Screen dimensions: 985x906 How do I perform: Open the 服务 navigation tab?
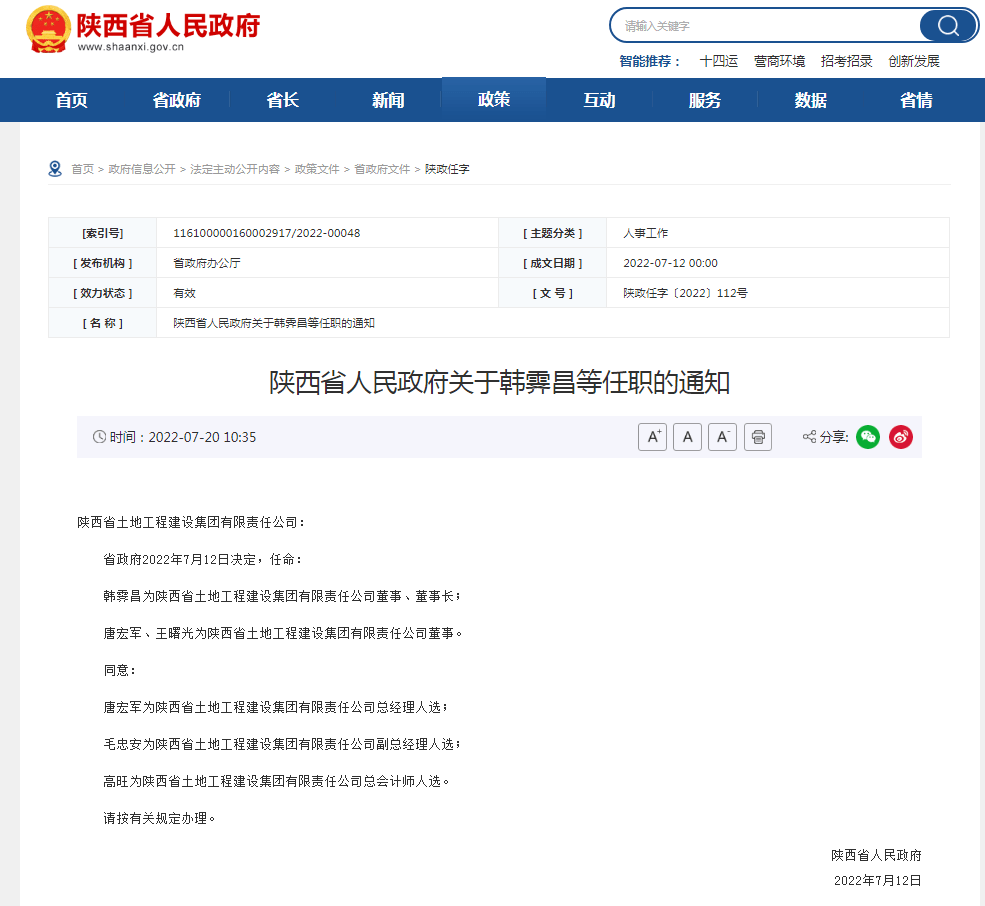click(705, 100)
